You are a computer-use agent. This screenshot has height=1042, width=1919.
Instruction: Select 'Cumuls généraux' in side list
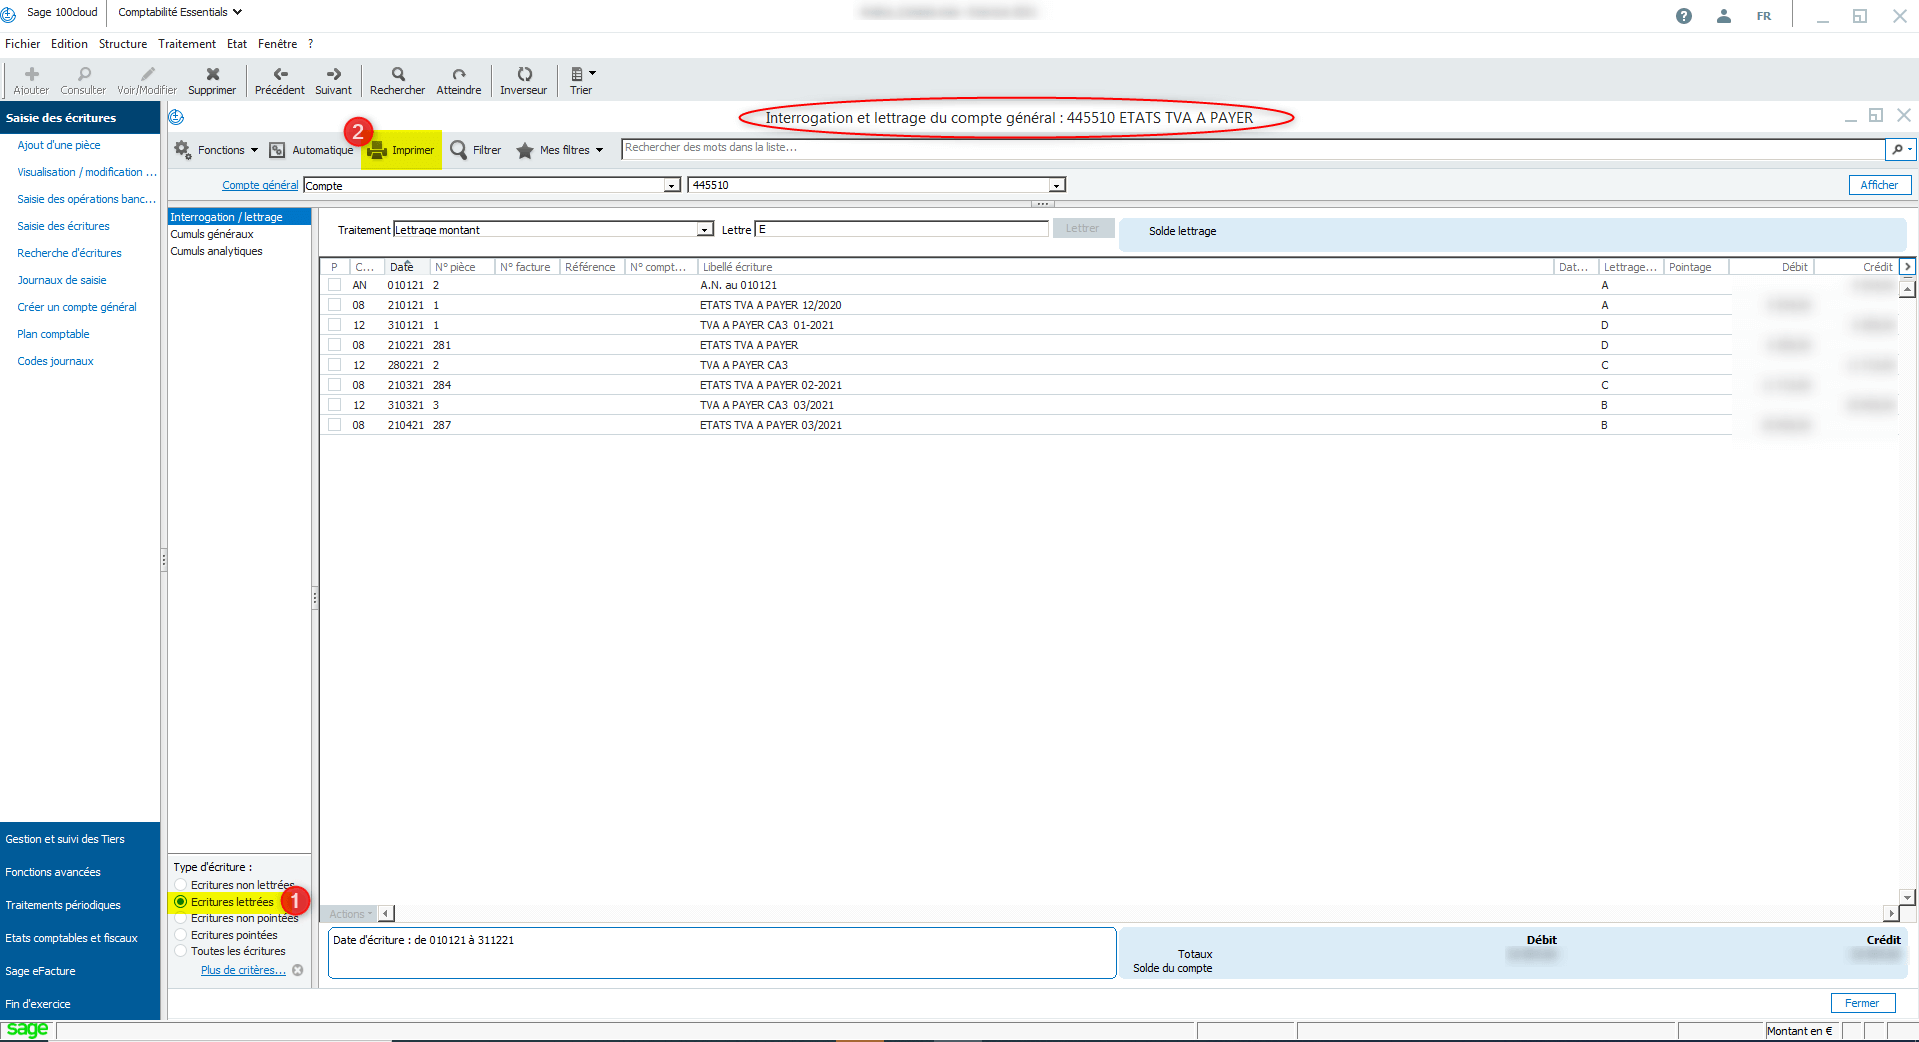[x=212, y=234]
